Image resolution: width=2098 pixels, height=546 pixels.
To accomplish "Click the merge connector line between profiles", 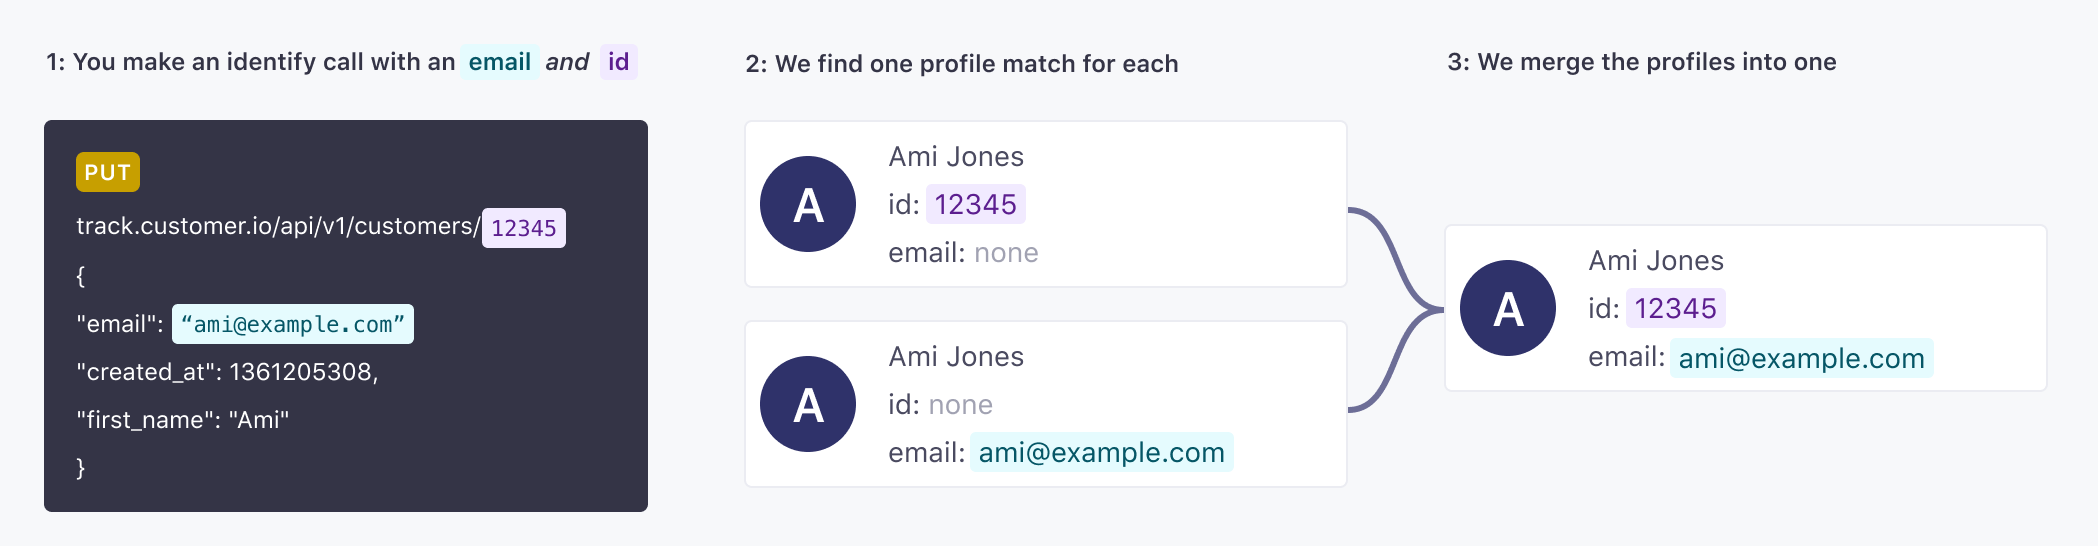I will click(1395, 310).
